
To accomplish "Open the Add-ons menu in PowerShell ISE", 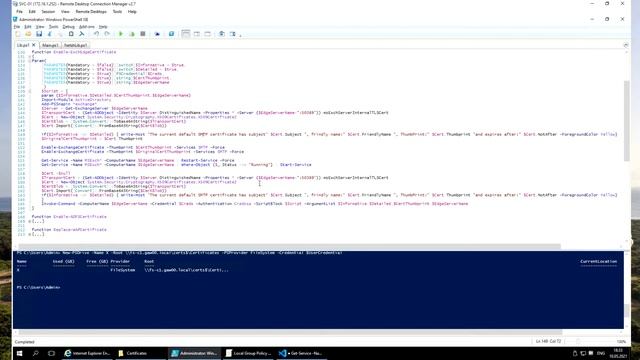I will click(87, 27).
